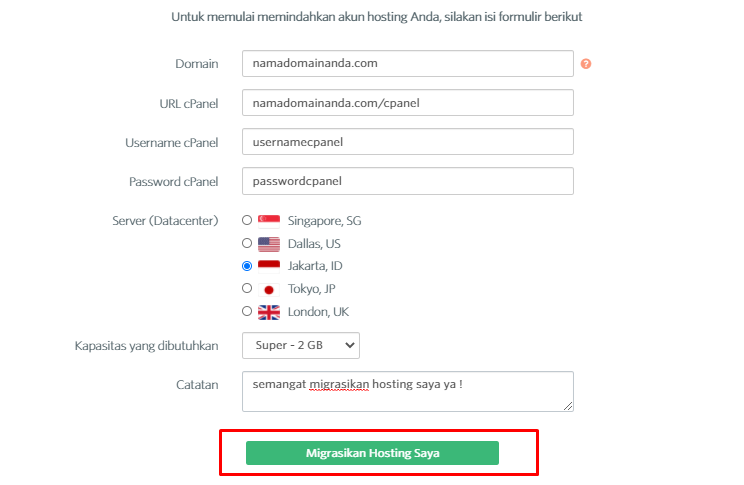Click the Singapore flag icon

tap(269, 221)
